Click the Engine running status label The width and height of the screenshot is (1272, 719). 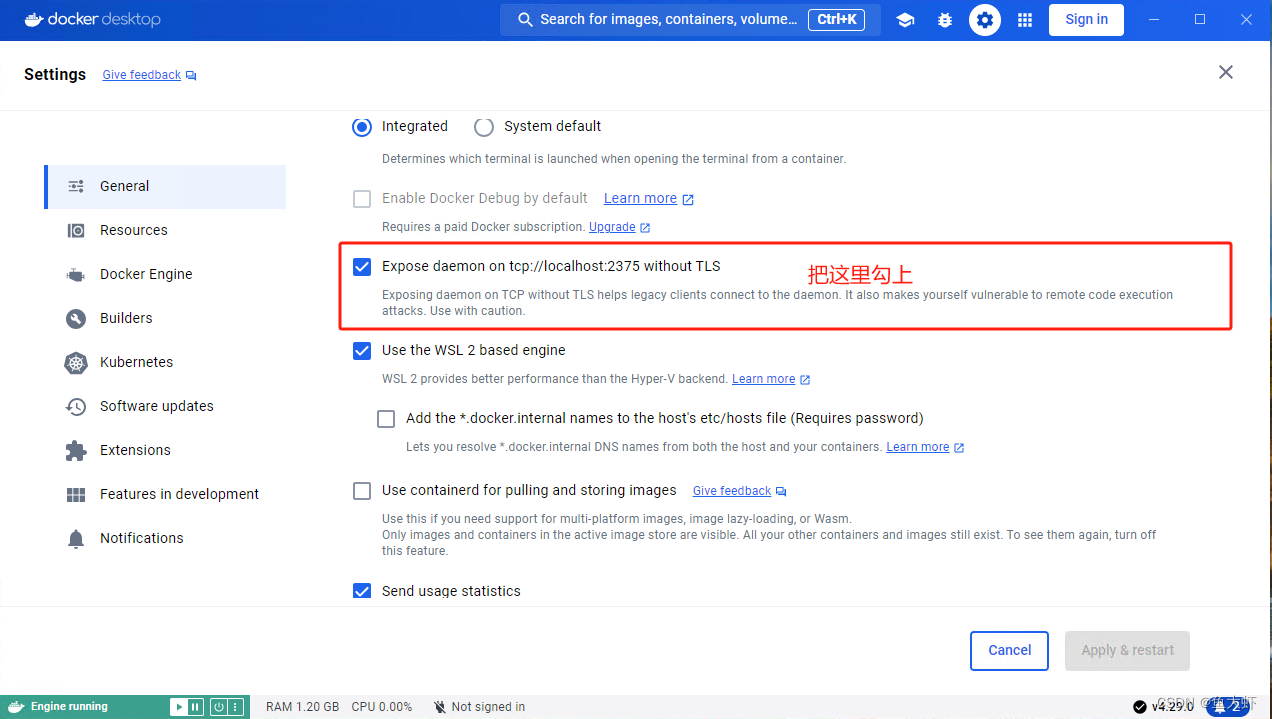click(x=69, y=707)
